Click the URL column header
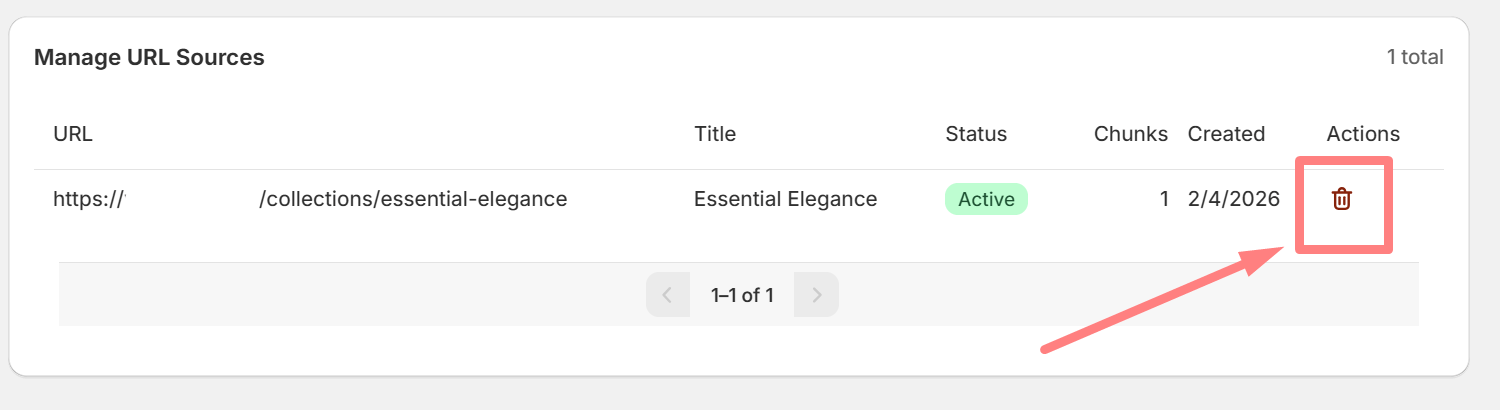The width and height of the screenshot is (1500, 410). 73,134
